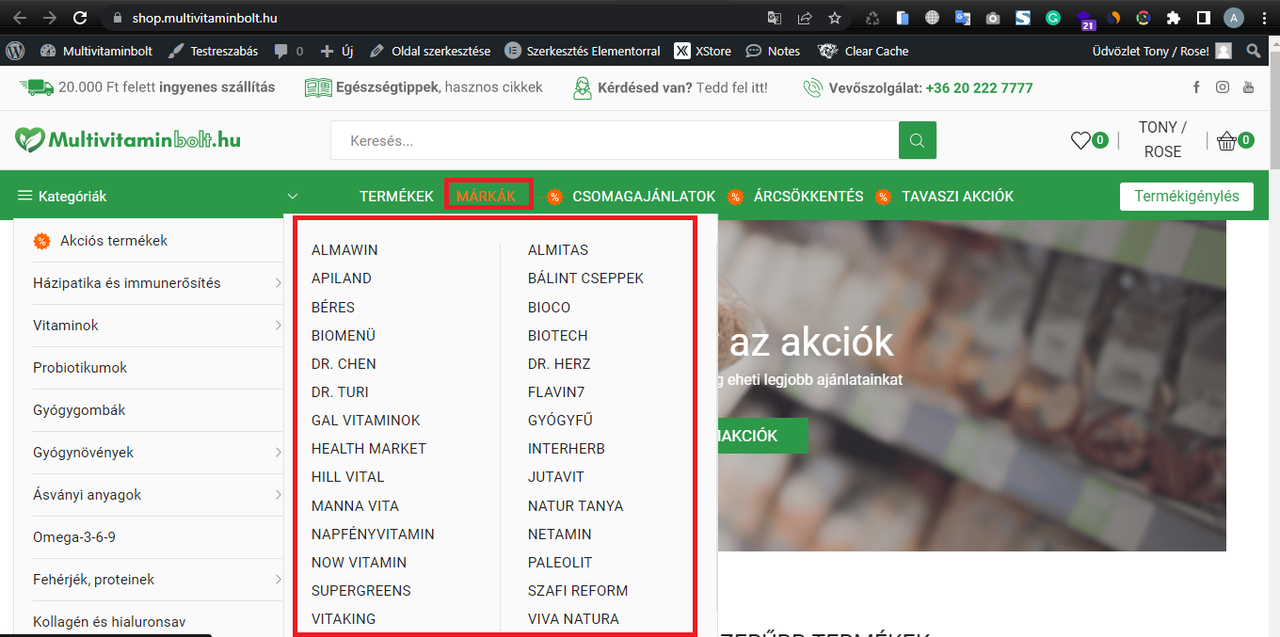Open the Chrome profile avatar A
This screenshot has height=637, width=1280.
coord(1234,18)
